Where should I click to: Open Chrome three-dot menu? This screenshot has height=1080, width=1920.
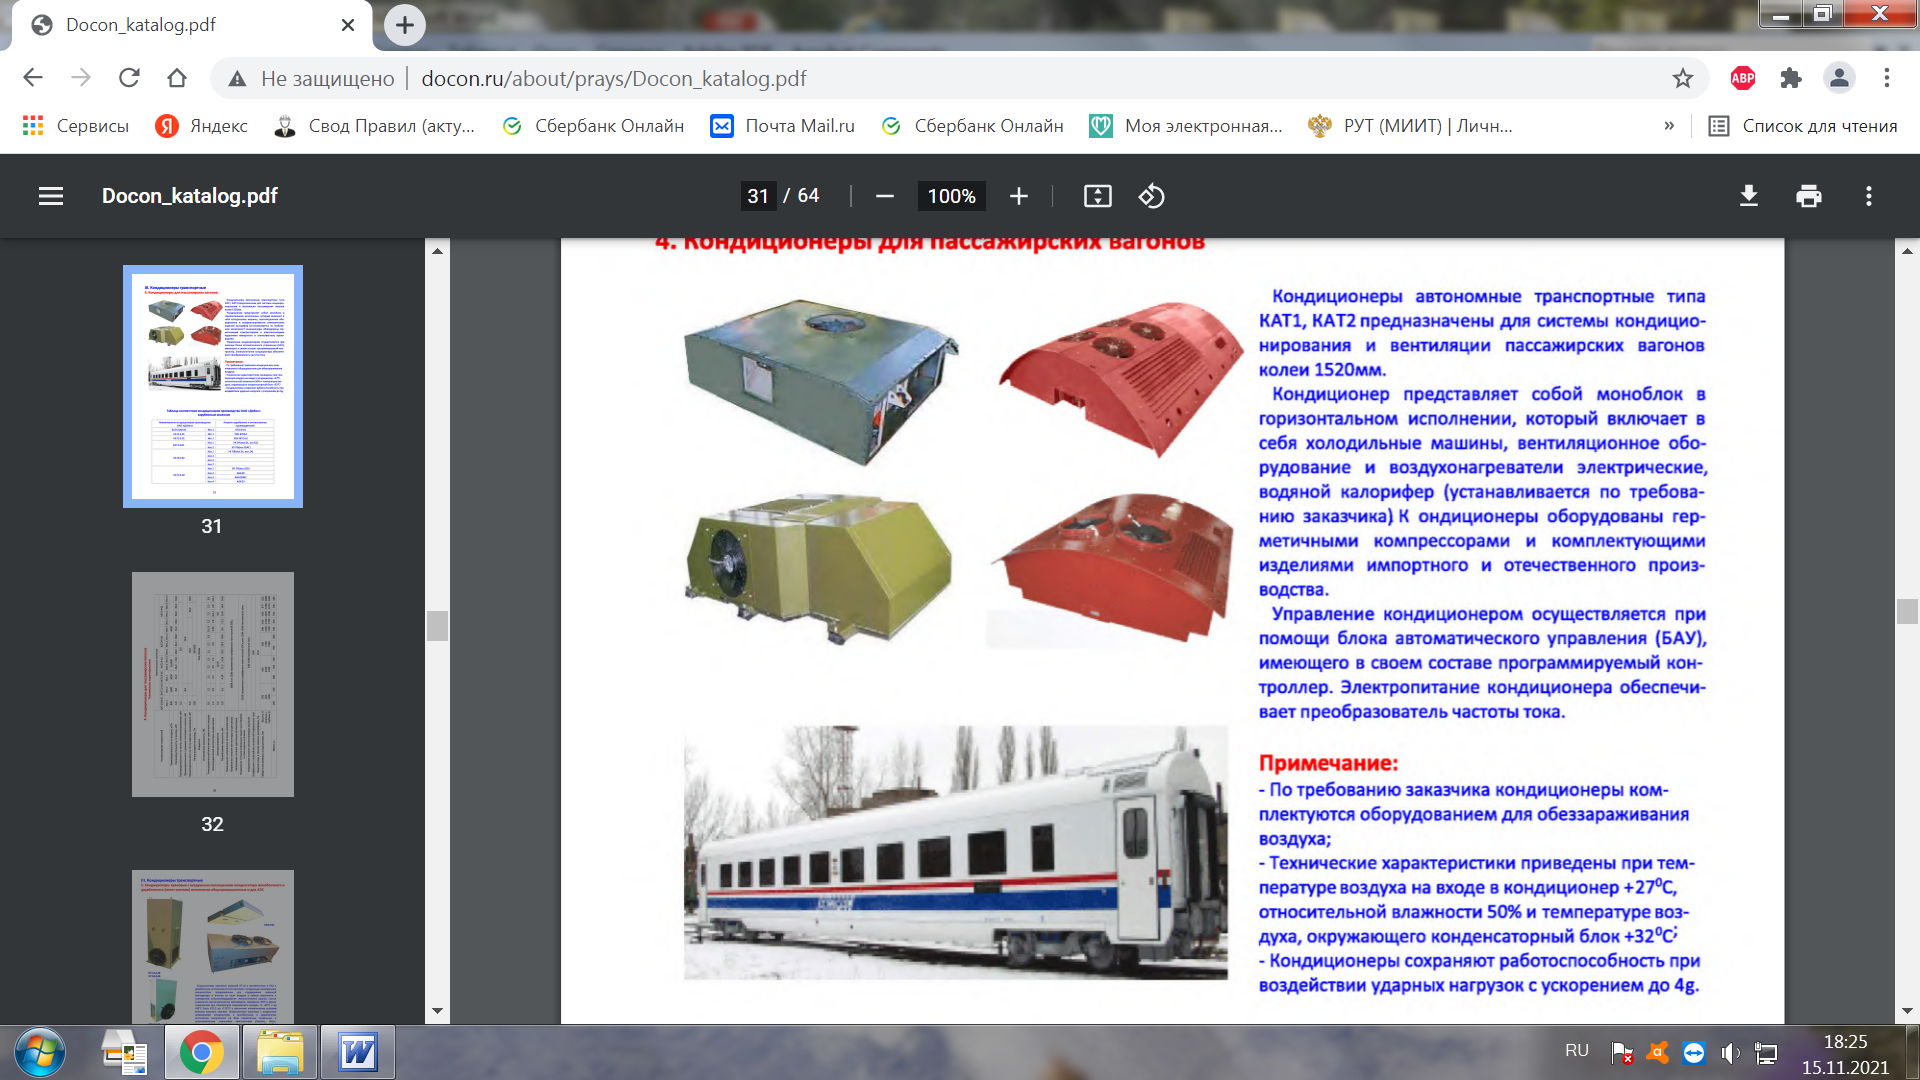(1886, 78)
